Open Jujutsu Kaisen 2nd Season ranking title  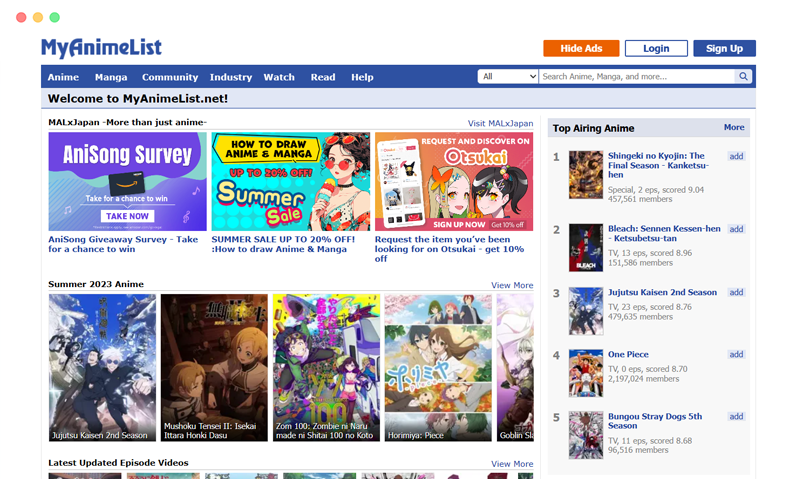pyautogui.click(x=662, y=292)
